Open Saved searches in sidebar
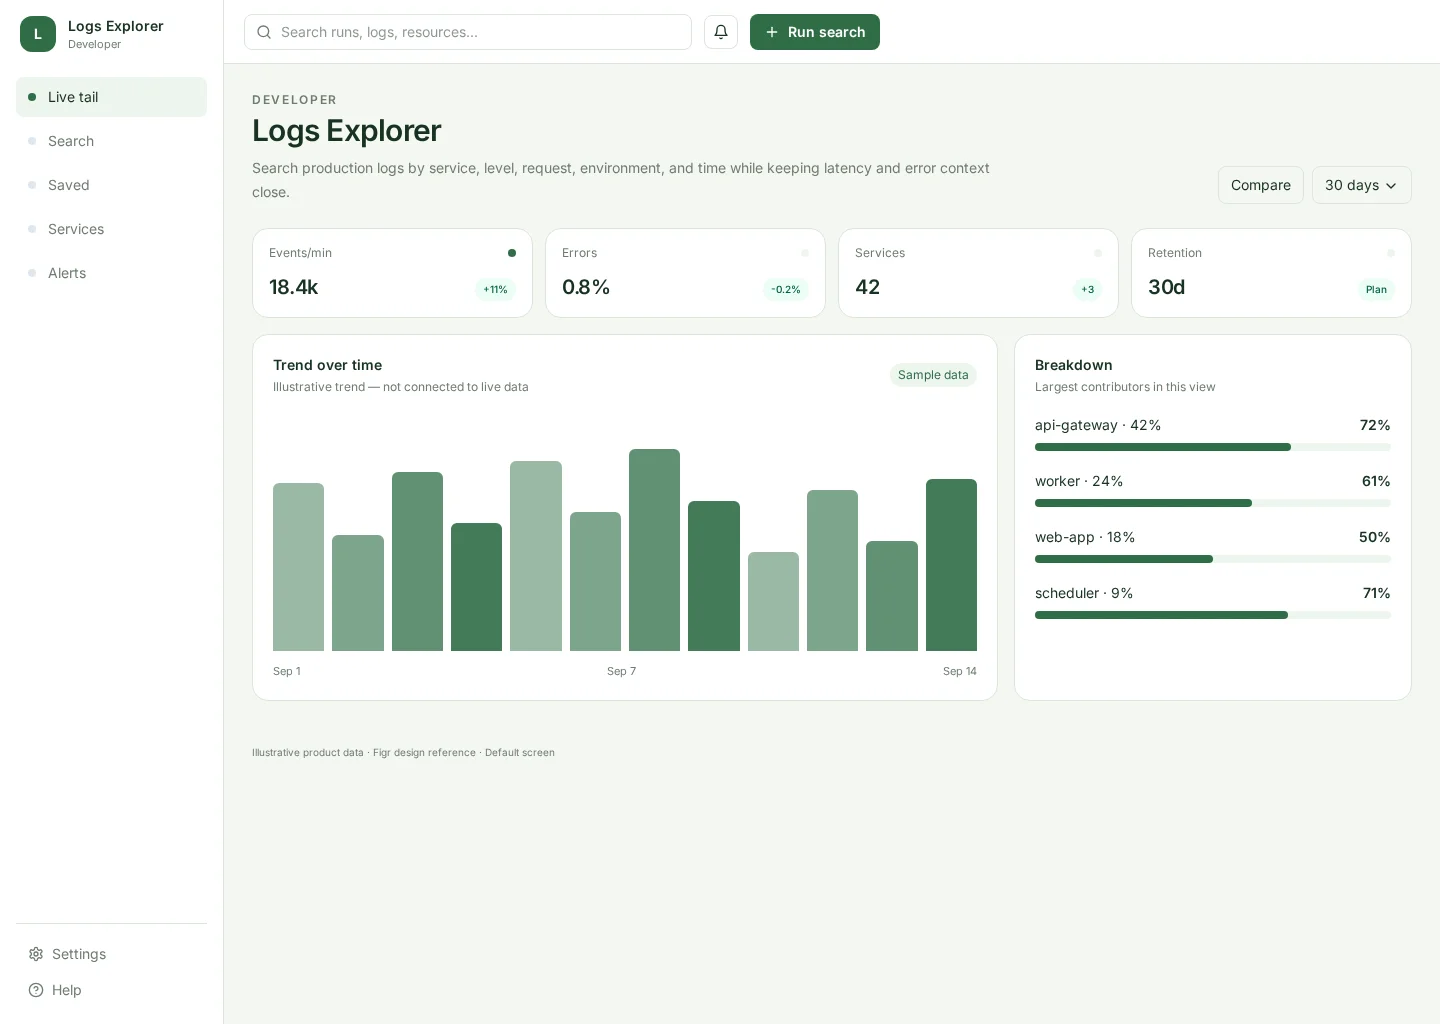The width and height of the screenshot is (1440, 1024). click(x=111, y=185)
